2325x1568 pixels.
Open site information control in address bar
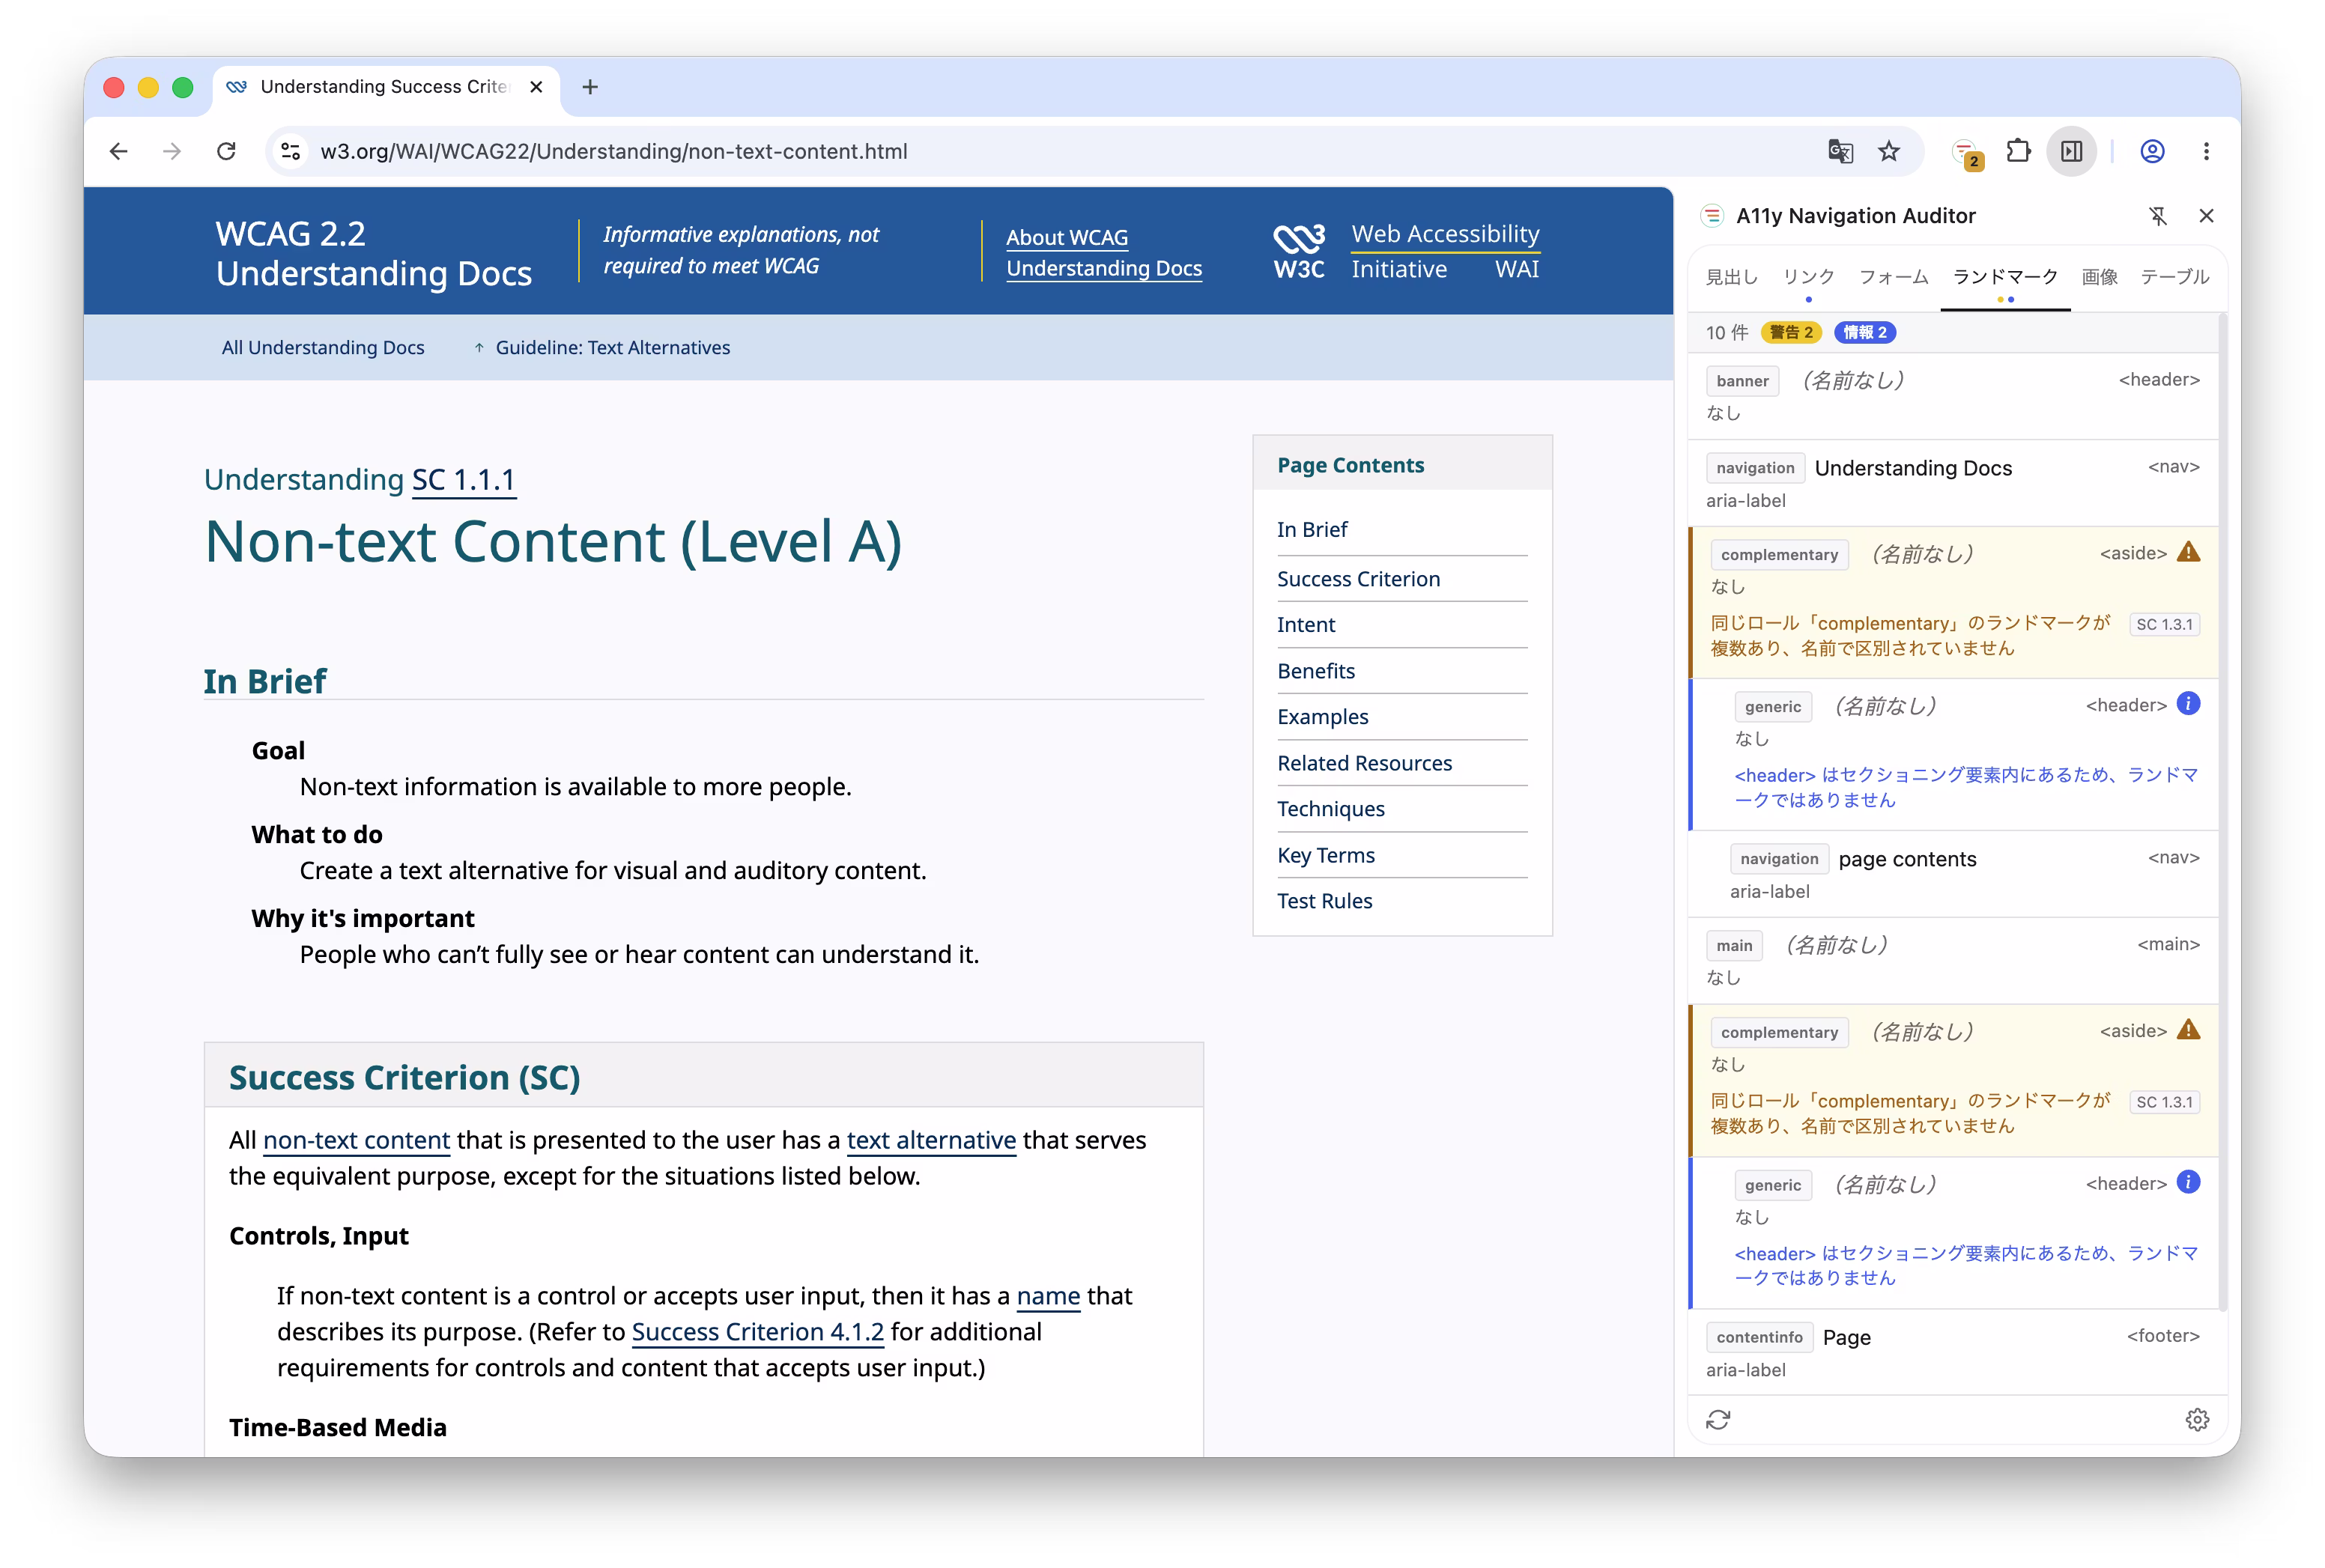point(291,151)
